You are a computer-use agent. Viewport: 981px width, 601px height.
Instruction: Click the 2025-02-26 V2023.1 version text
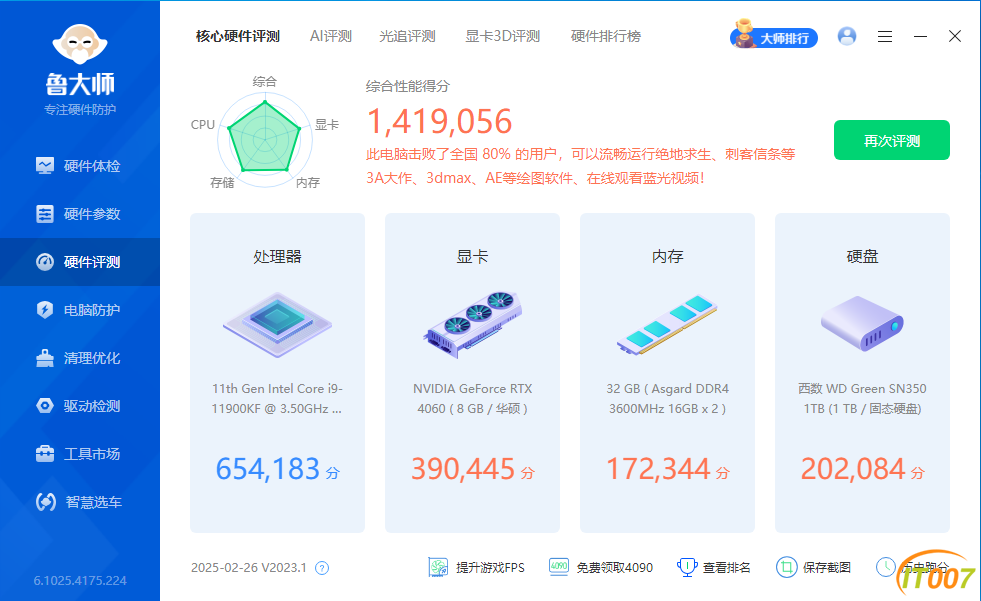point(249,568)
